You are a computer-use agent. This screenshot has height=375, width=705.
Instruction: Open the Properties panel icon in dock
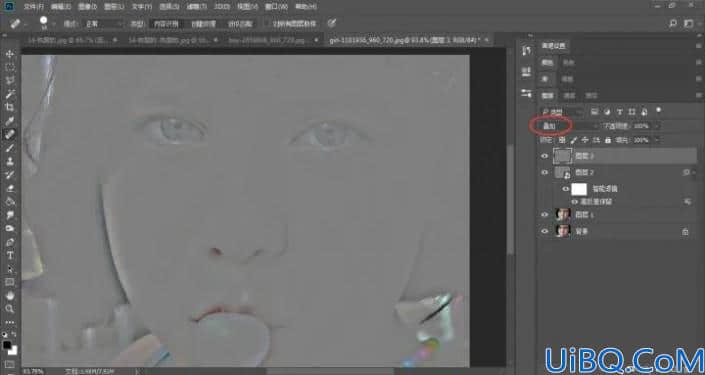[526, 72]
